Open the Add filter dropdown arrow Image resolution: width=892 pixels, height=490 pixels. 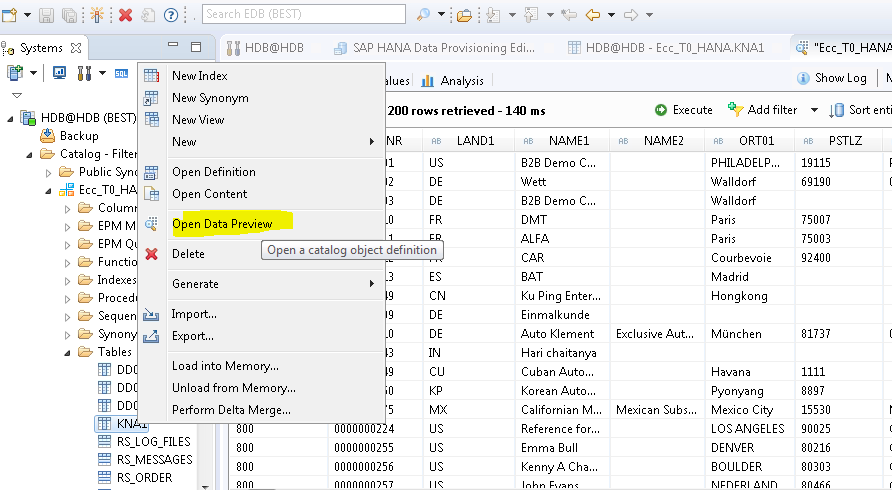(814, 110)
